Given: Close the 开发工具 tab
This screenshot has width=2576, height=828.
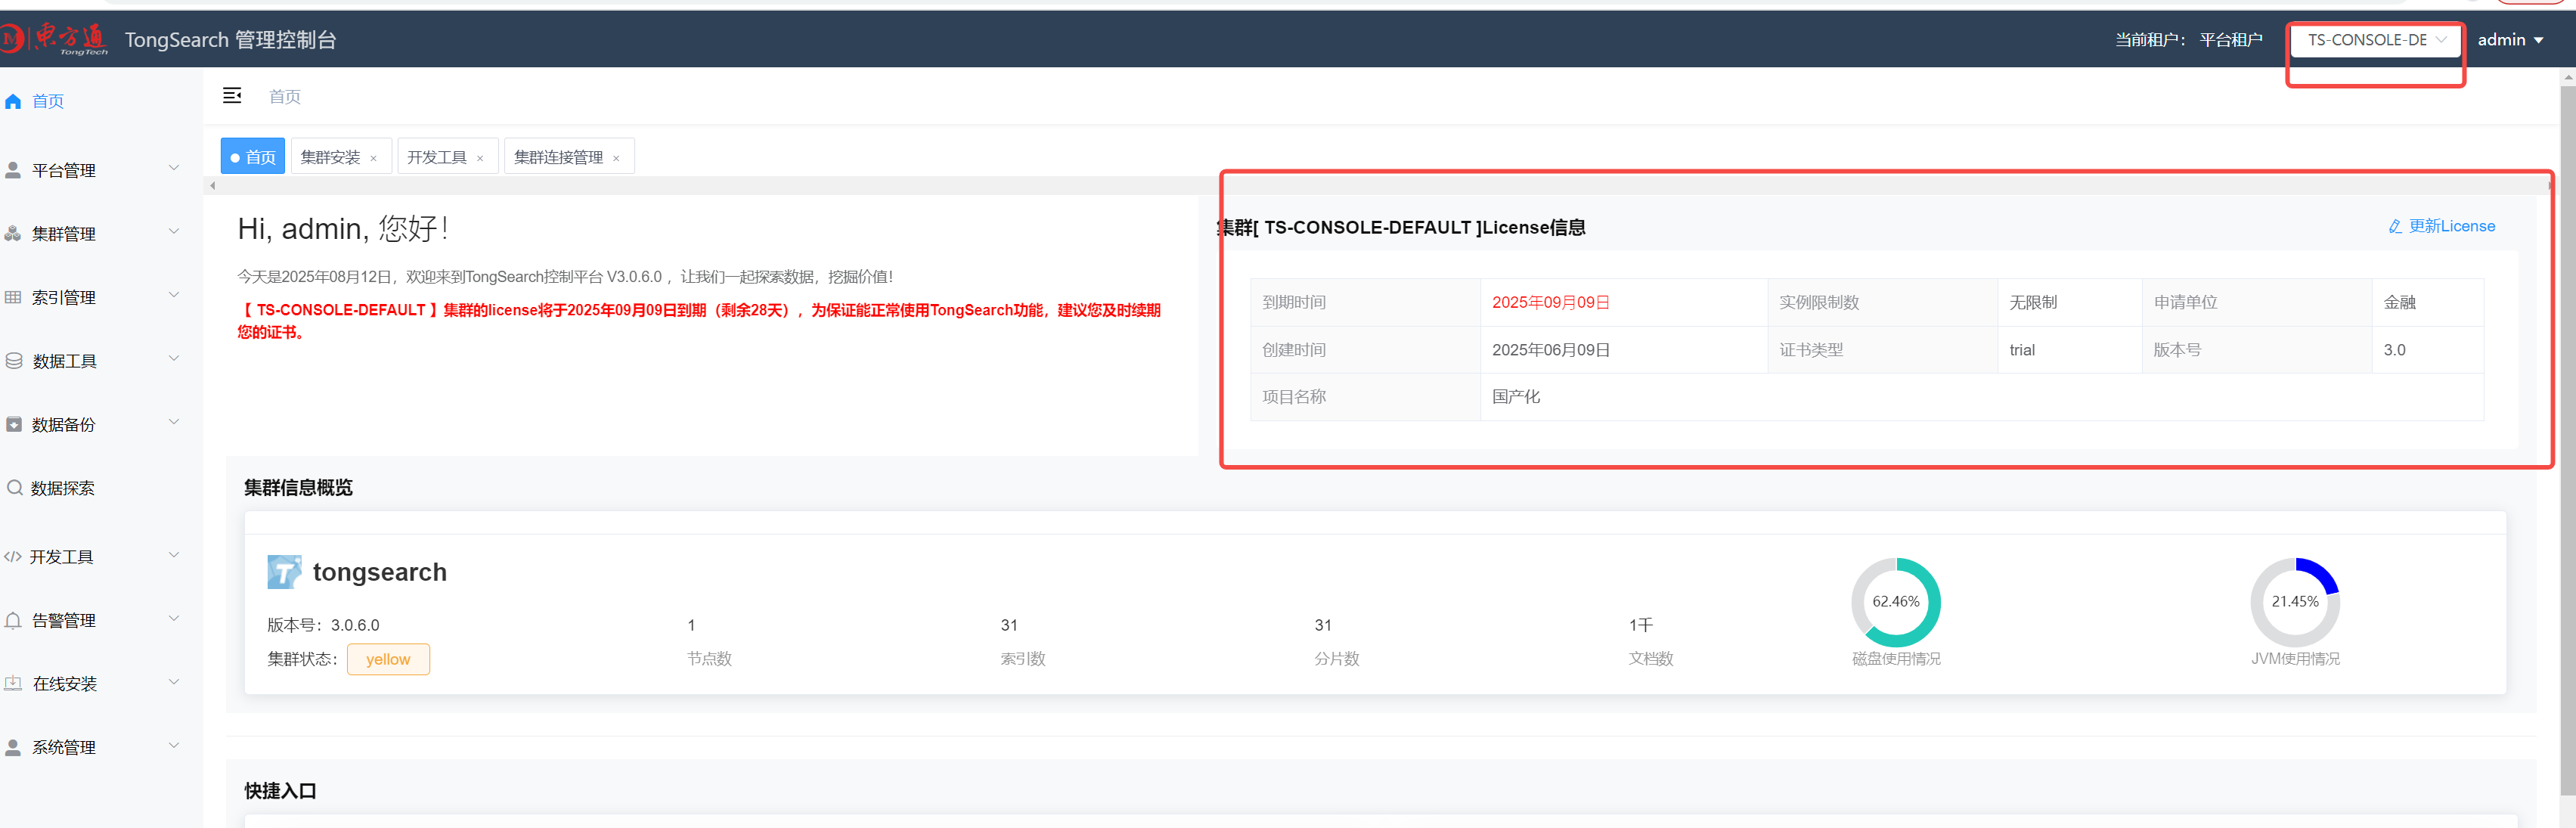Looking at the screenshot, I should [480, 158].
